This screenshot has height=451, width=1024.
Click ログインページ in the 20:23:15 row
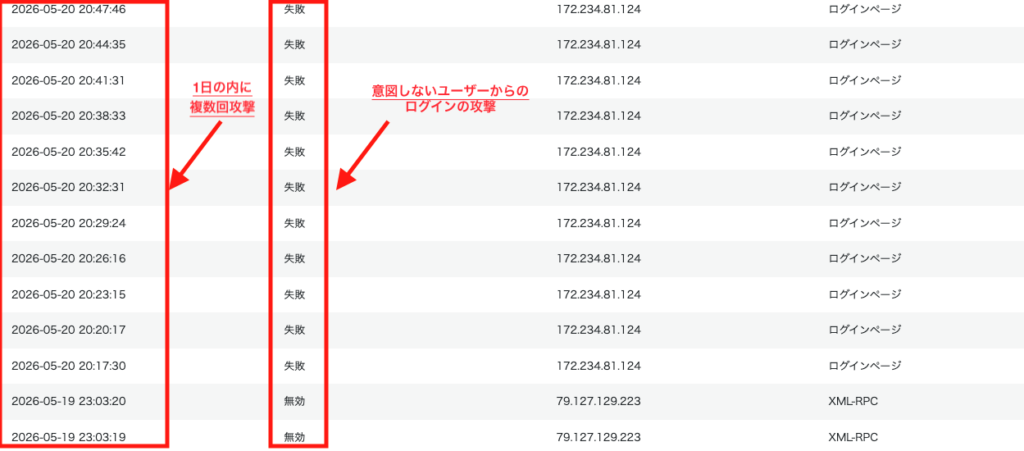(x=865, y=294)
